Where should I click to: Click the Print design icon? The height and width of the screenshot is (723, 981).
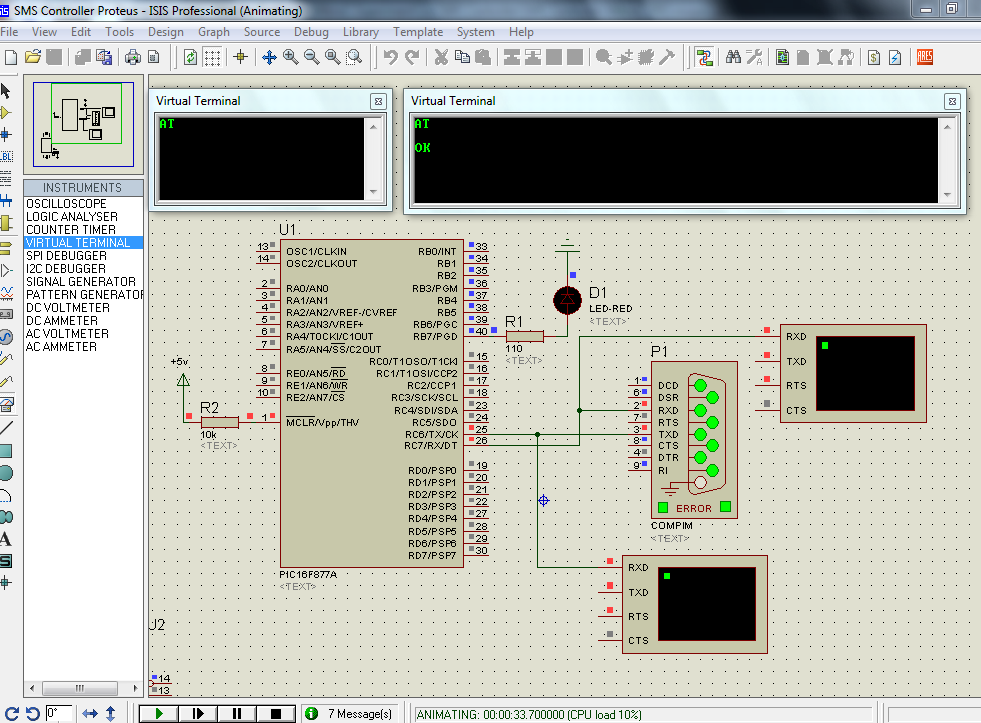point(133,58)
